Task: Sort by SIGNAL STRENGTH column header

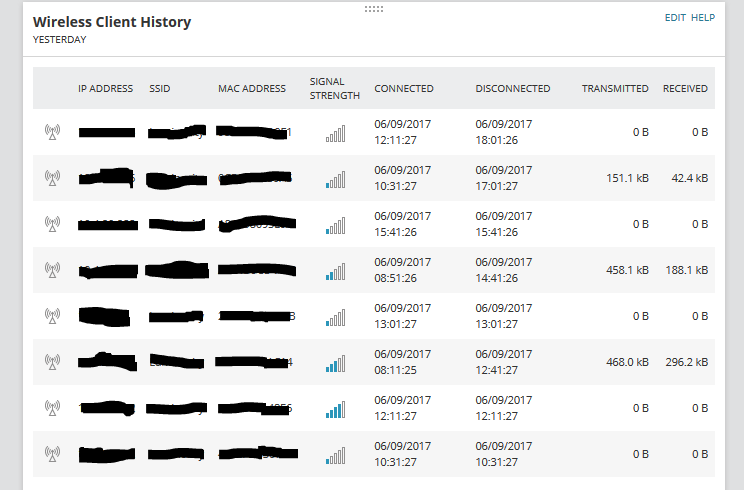Action: 335,89
